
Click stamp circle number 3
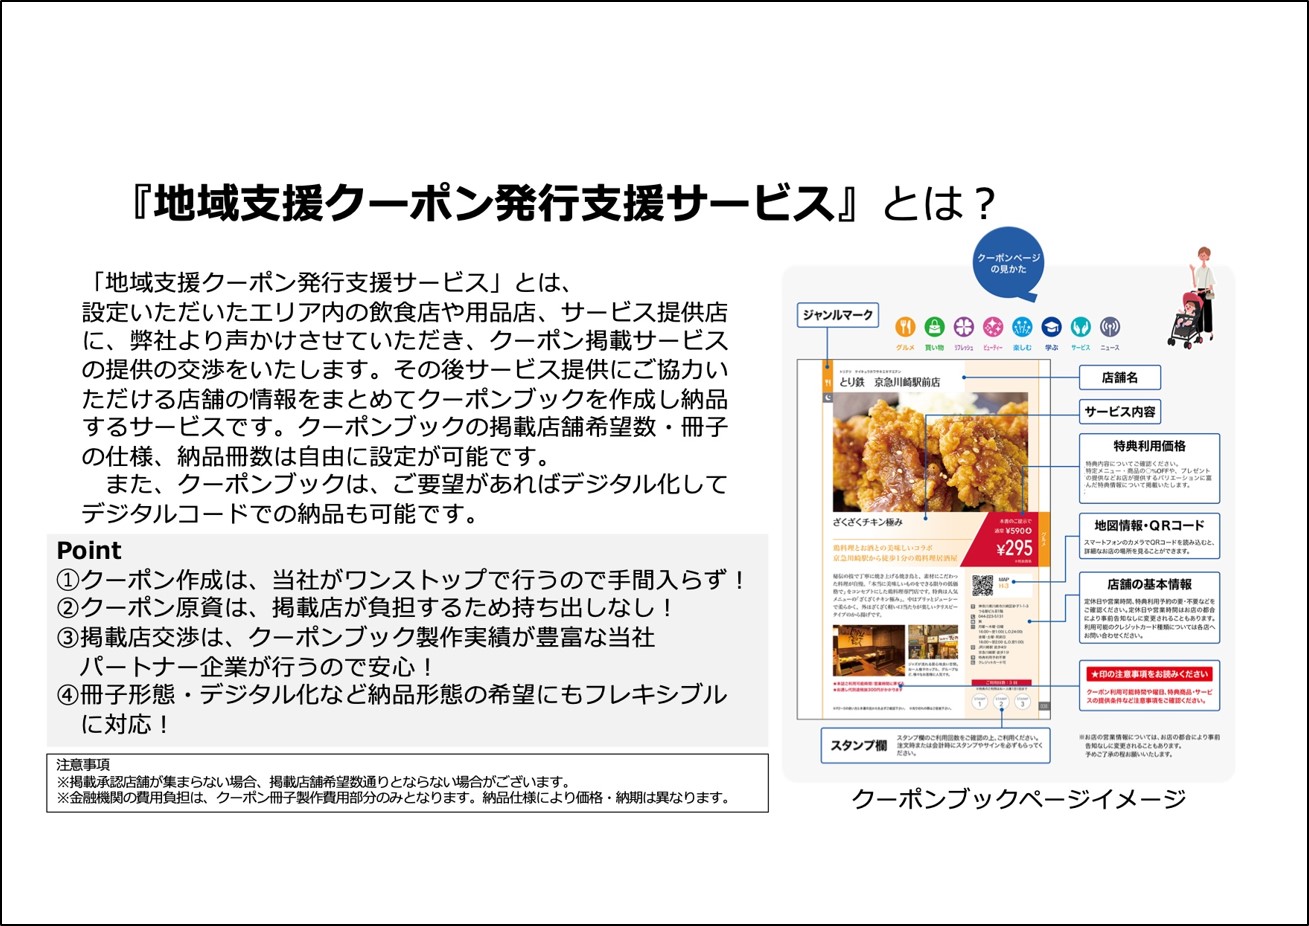[1022, 703]
